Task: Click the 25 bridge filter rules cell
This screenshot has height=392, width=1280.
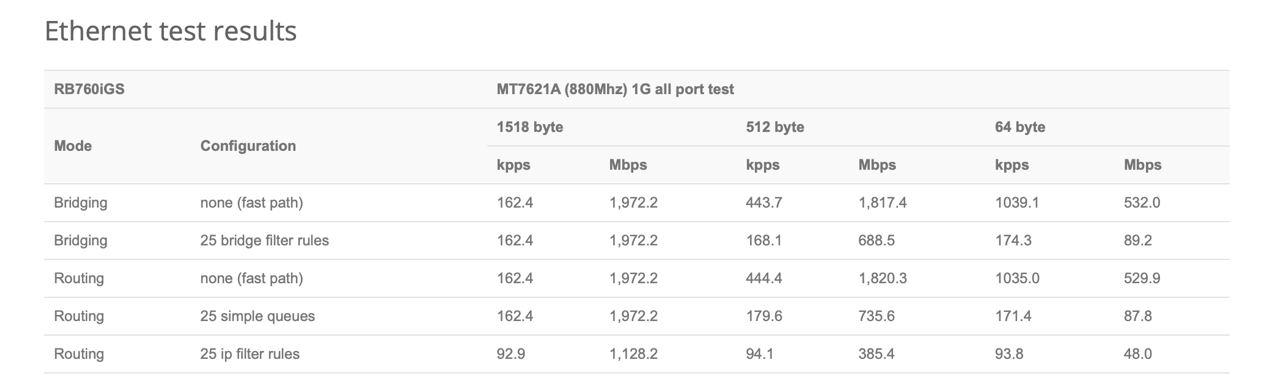Action: pos(265,240)
